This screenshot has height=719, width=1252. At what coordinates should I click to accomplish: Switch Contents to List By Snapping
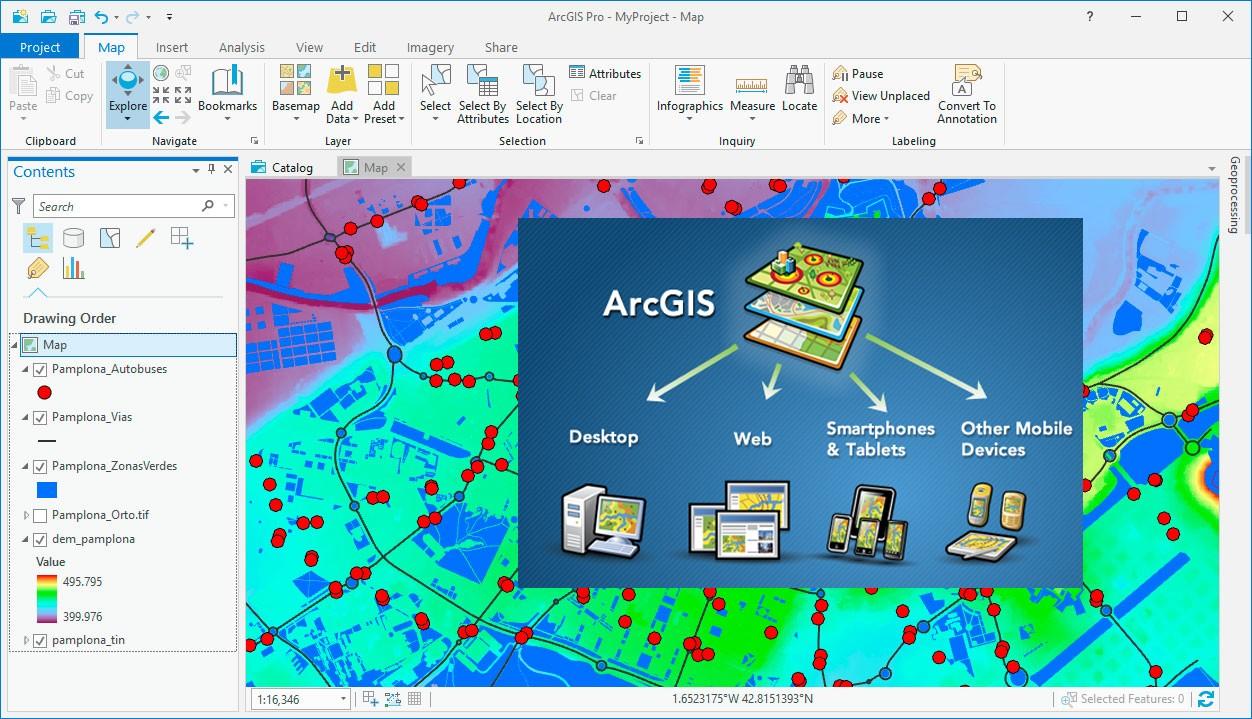tap(182, 238)
